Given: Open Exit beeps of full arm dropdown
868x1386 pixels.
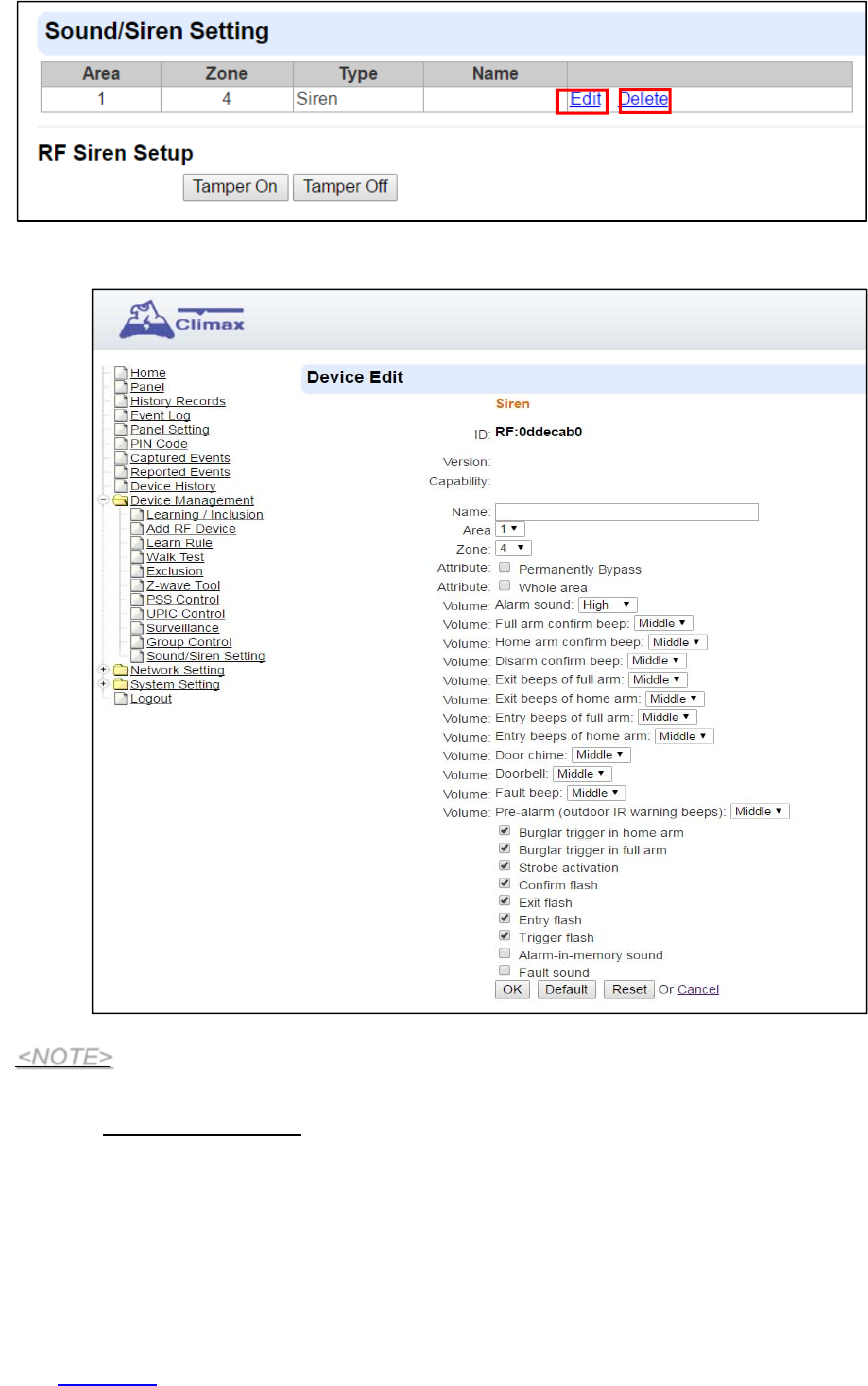Looking at the screenshot, I should 658,680.
